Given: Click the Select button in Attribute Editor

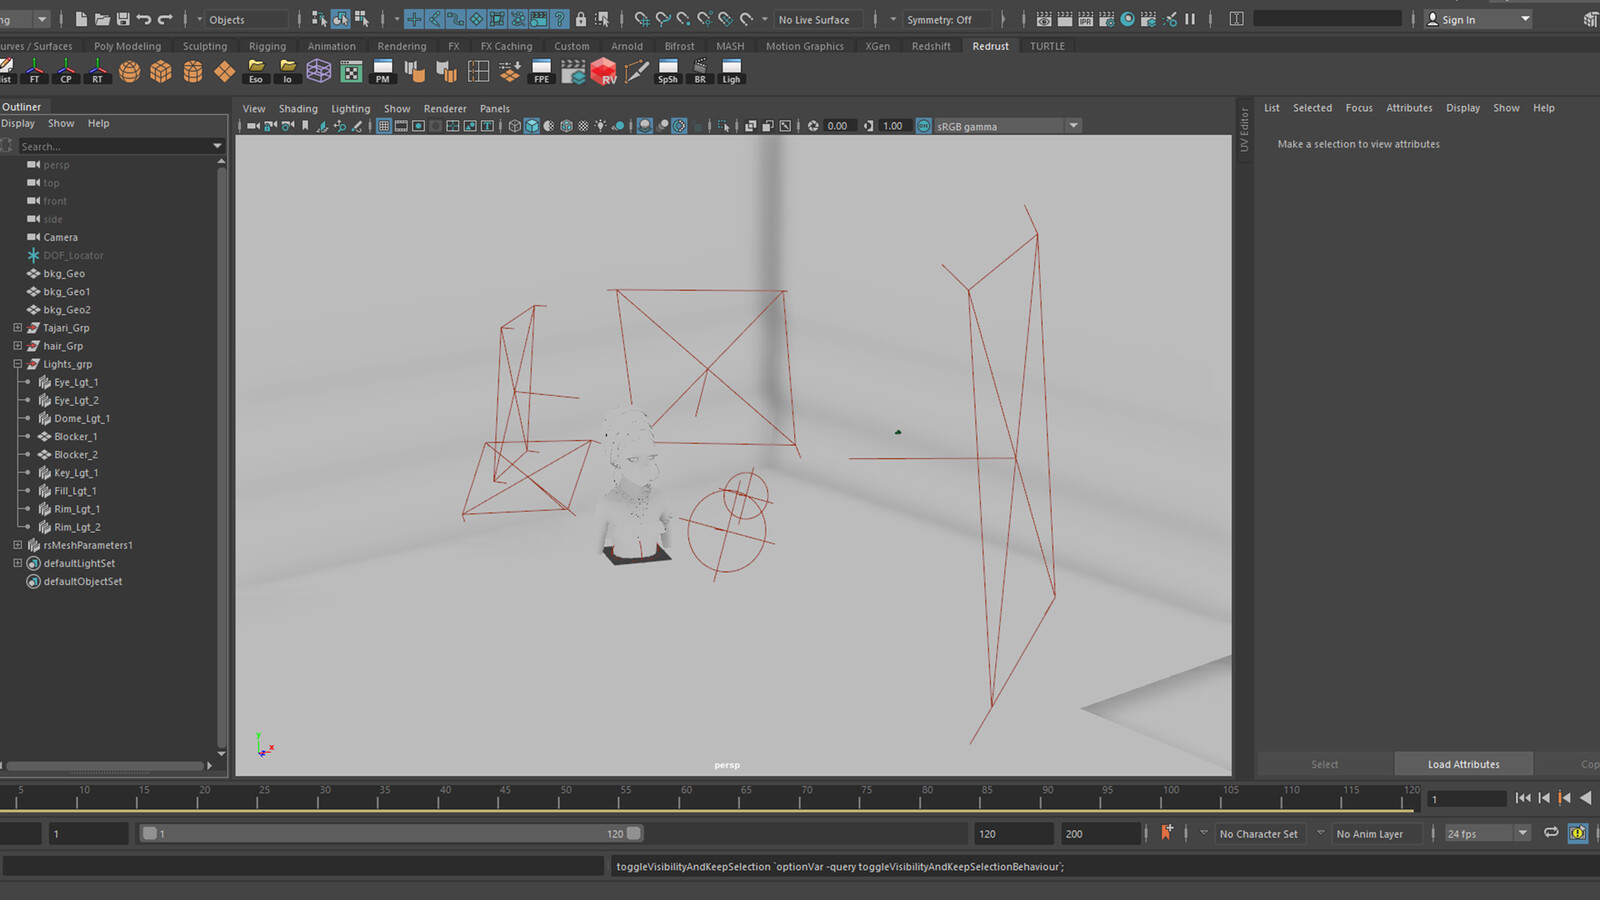Looking at the screenshot, I should (x=1324, y=764).
